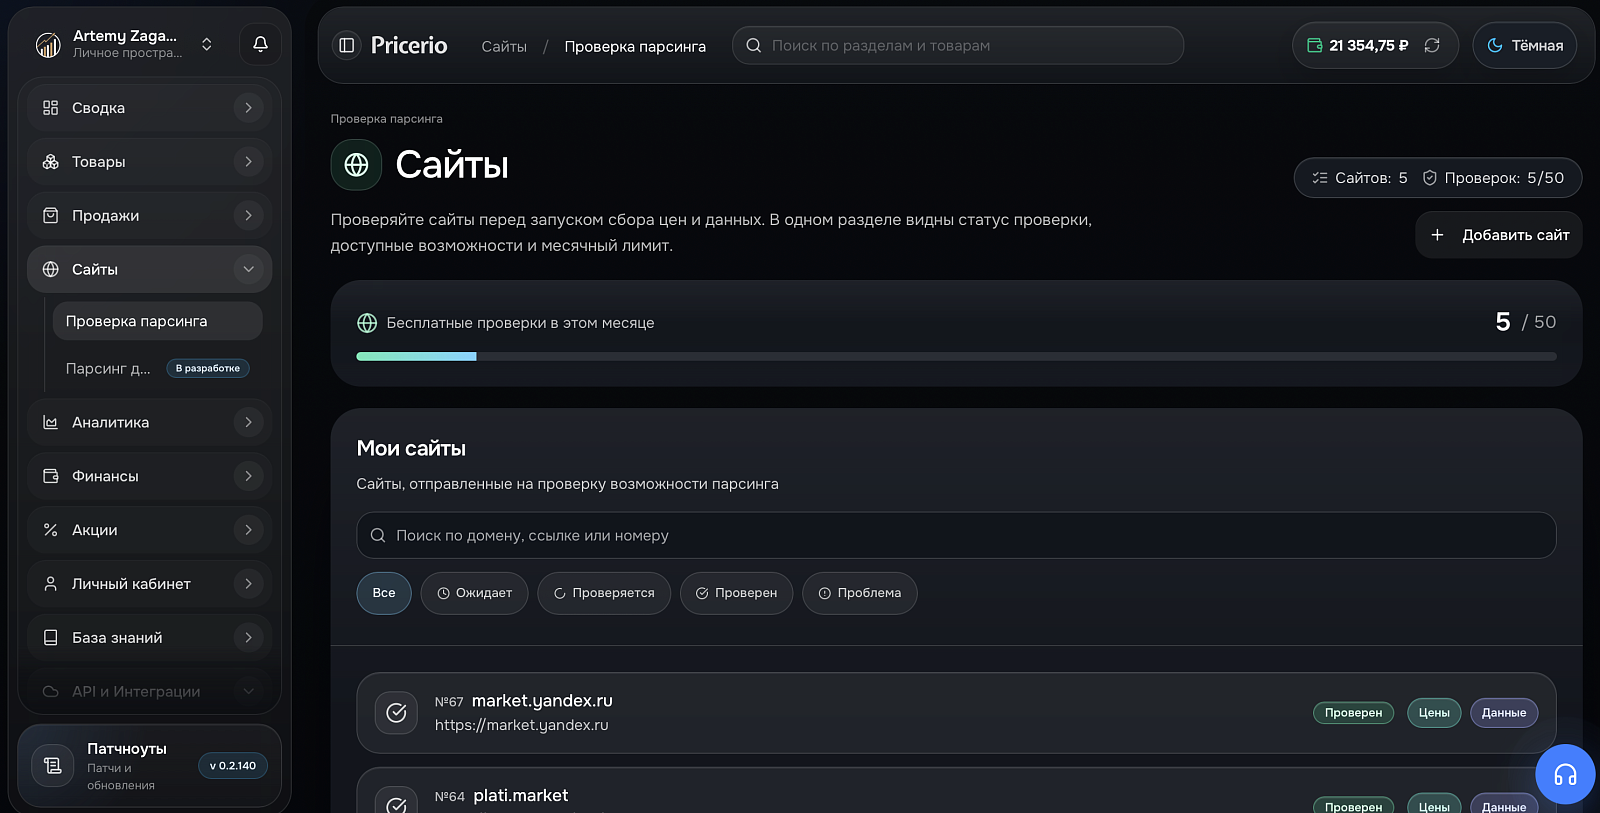Screen dimensions: 1600x813
Task: Switch theme using Тёмная toggle
Action: (x=1524, y=46)
